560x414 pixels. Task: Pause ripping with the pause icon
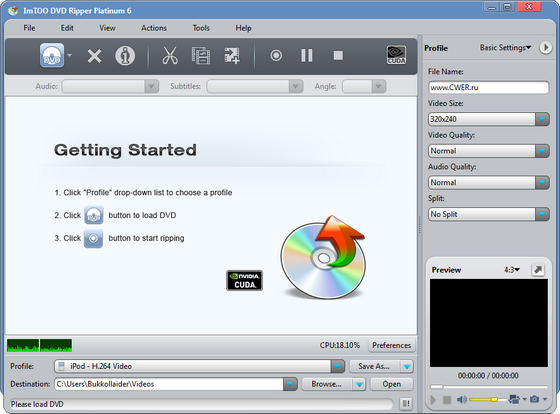pyautogui.click(x=307, y=56)
